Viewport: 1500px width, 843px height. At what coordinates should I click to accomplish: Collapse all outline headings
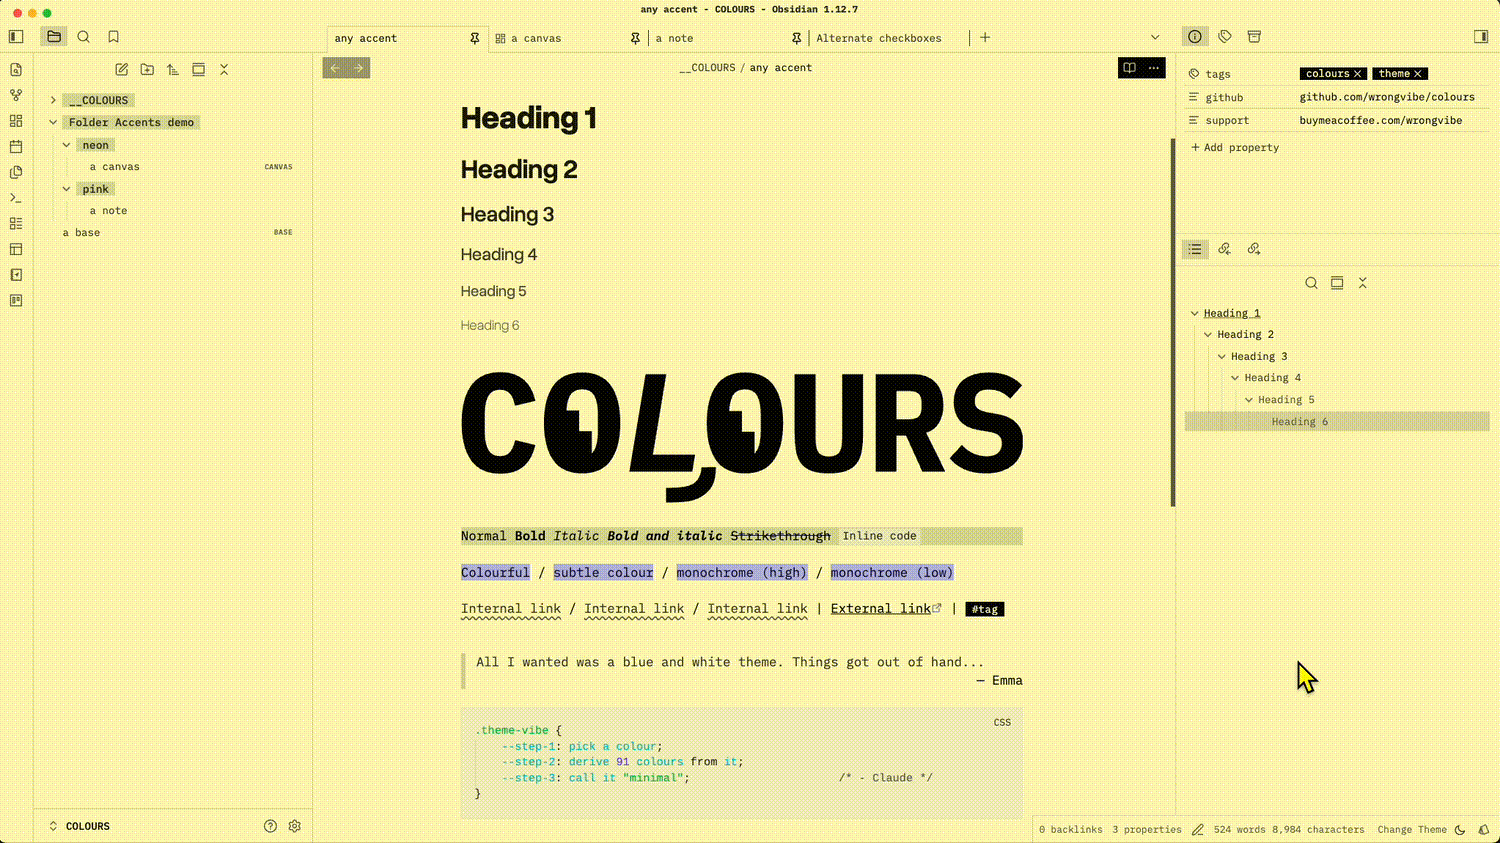coord(1363,283)
